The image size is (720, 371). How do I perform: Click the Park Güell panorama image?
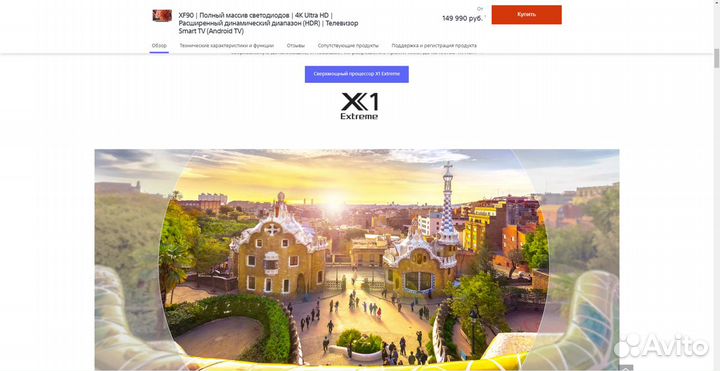[357, 259]
